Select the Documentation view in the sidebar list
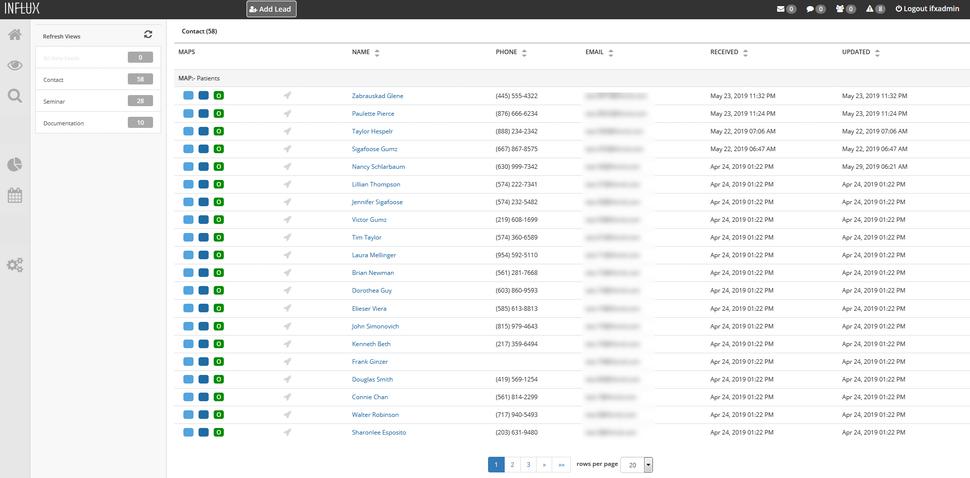The width and height of the screenshot is (970, 478). pyautogui.click(x=91, y=123)
